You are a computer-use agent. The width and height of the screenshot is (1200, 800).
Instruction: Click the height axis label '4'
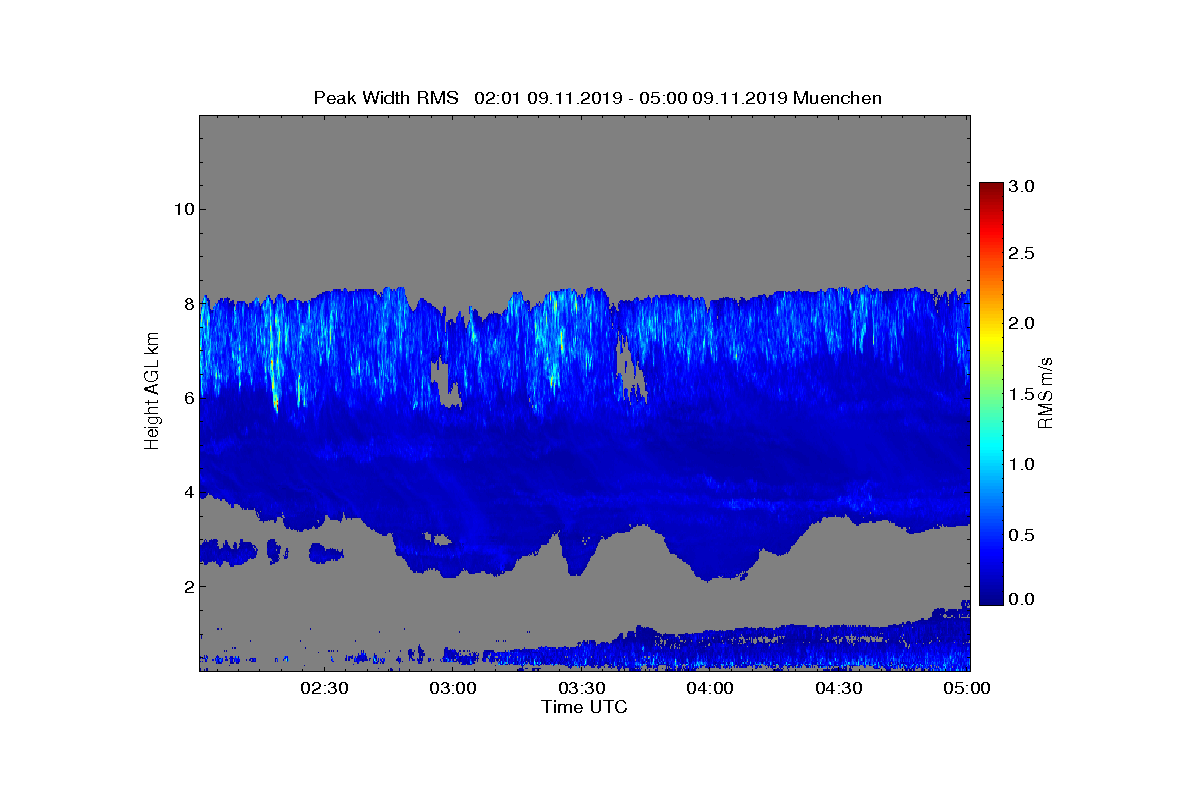(187, 492)
